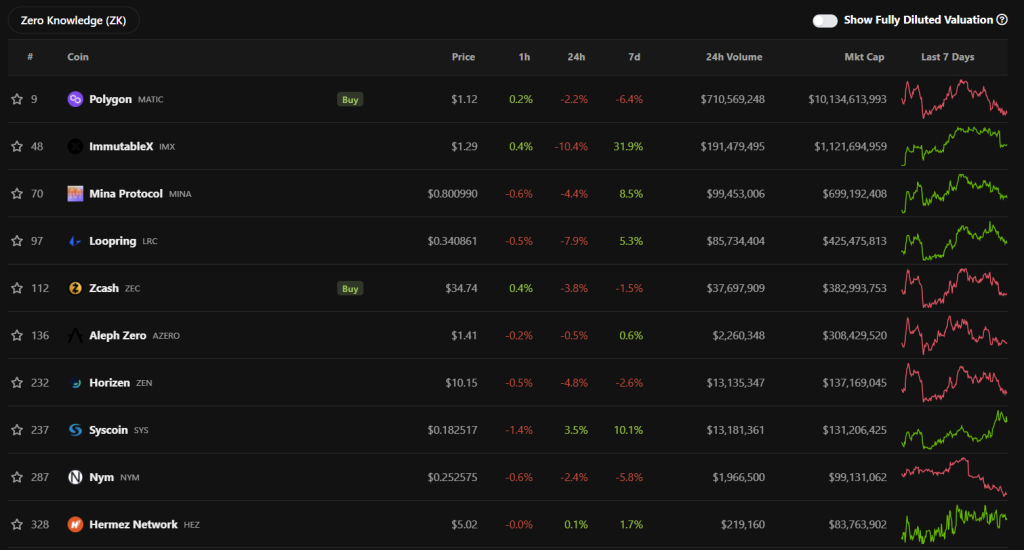This screenshot has width=1024, height=550.
Task: Mark Horizen as favorite with star
Action: click(17, 383)
